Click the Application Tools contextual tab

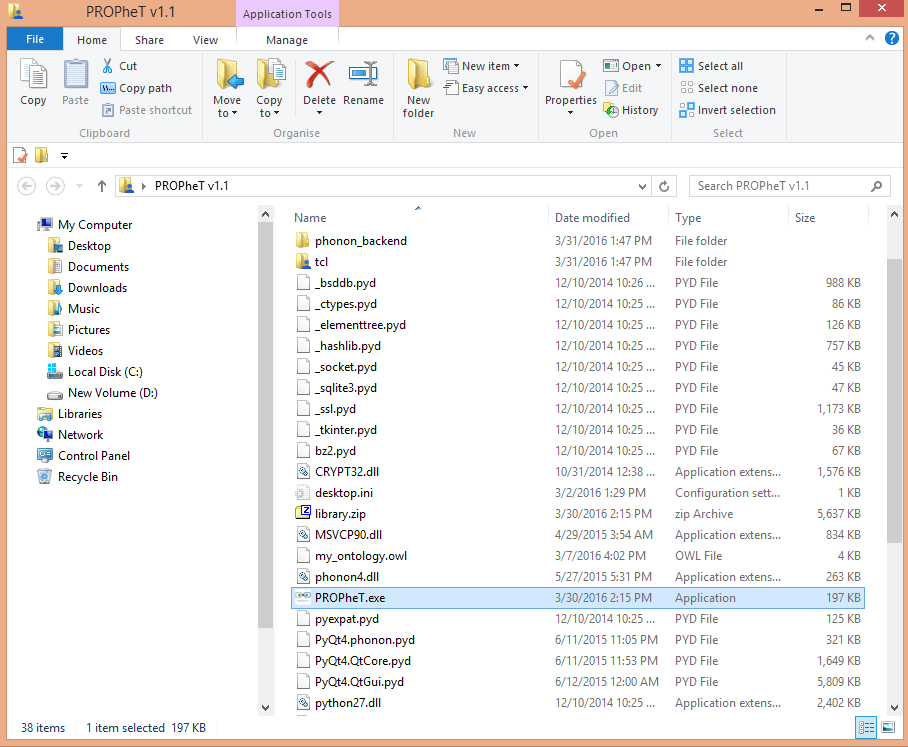[287, 14]
